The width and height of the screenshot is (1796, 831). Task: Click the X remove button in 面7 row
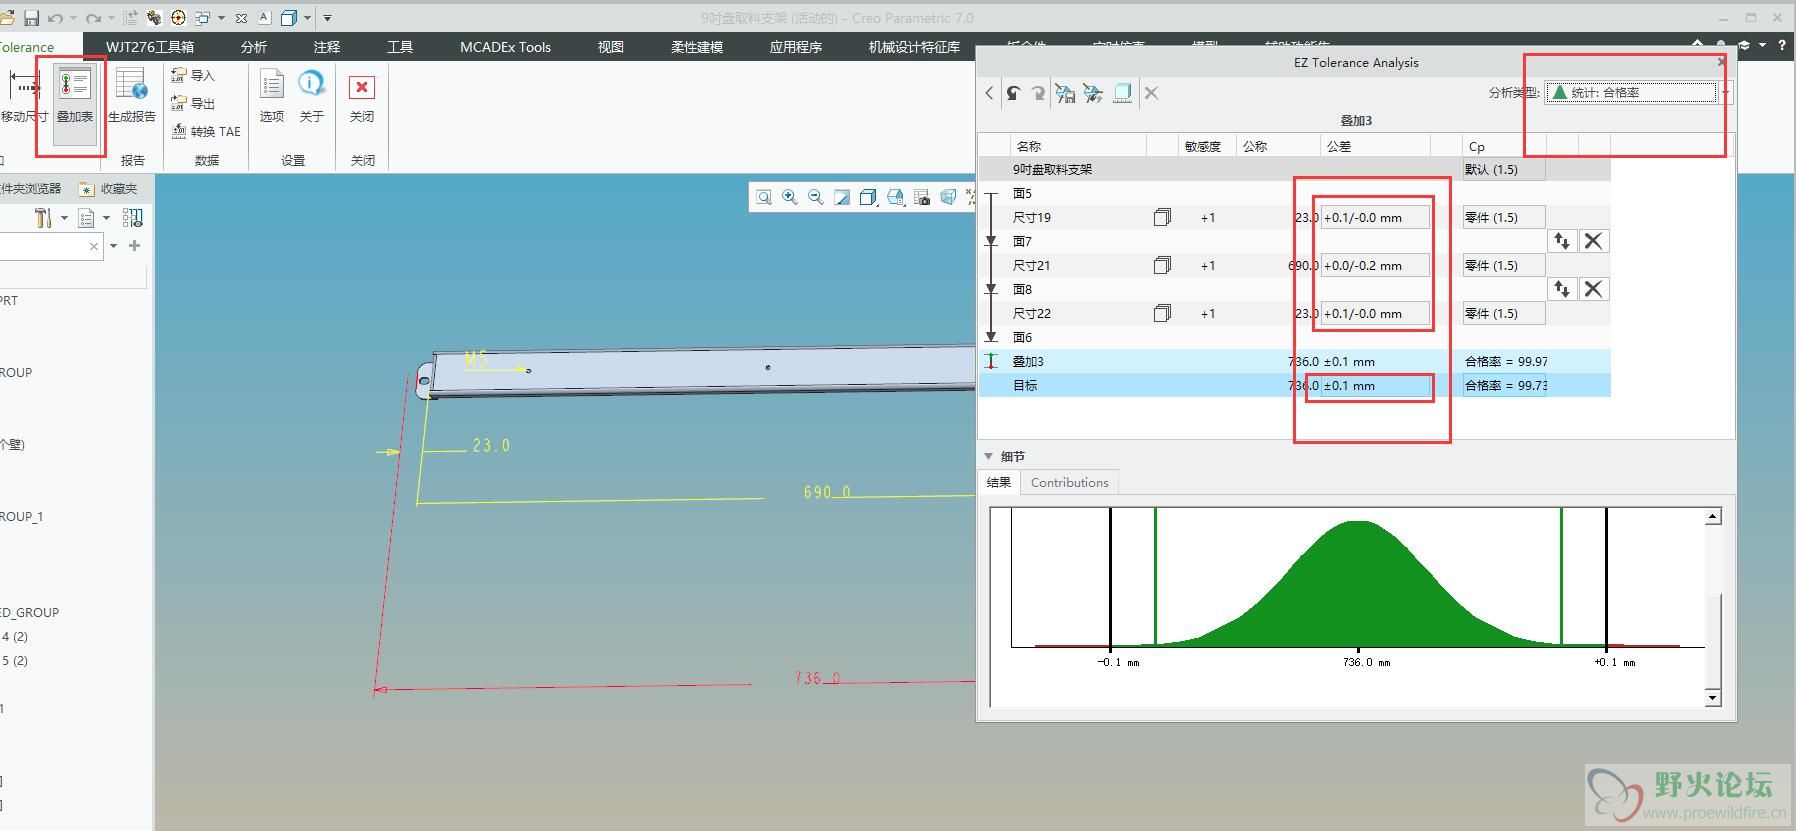pos(1594,241)
